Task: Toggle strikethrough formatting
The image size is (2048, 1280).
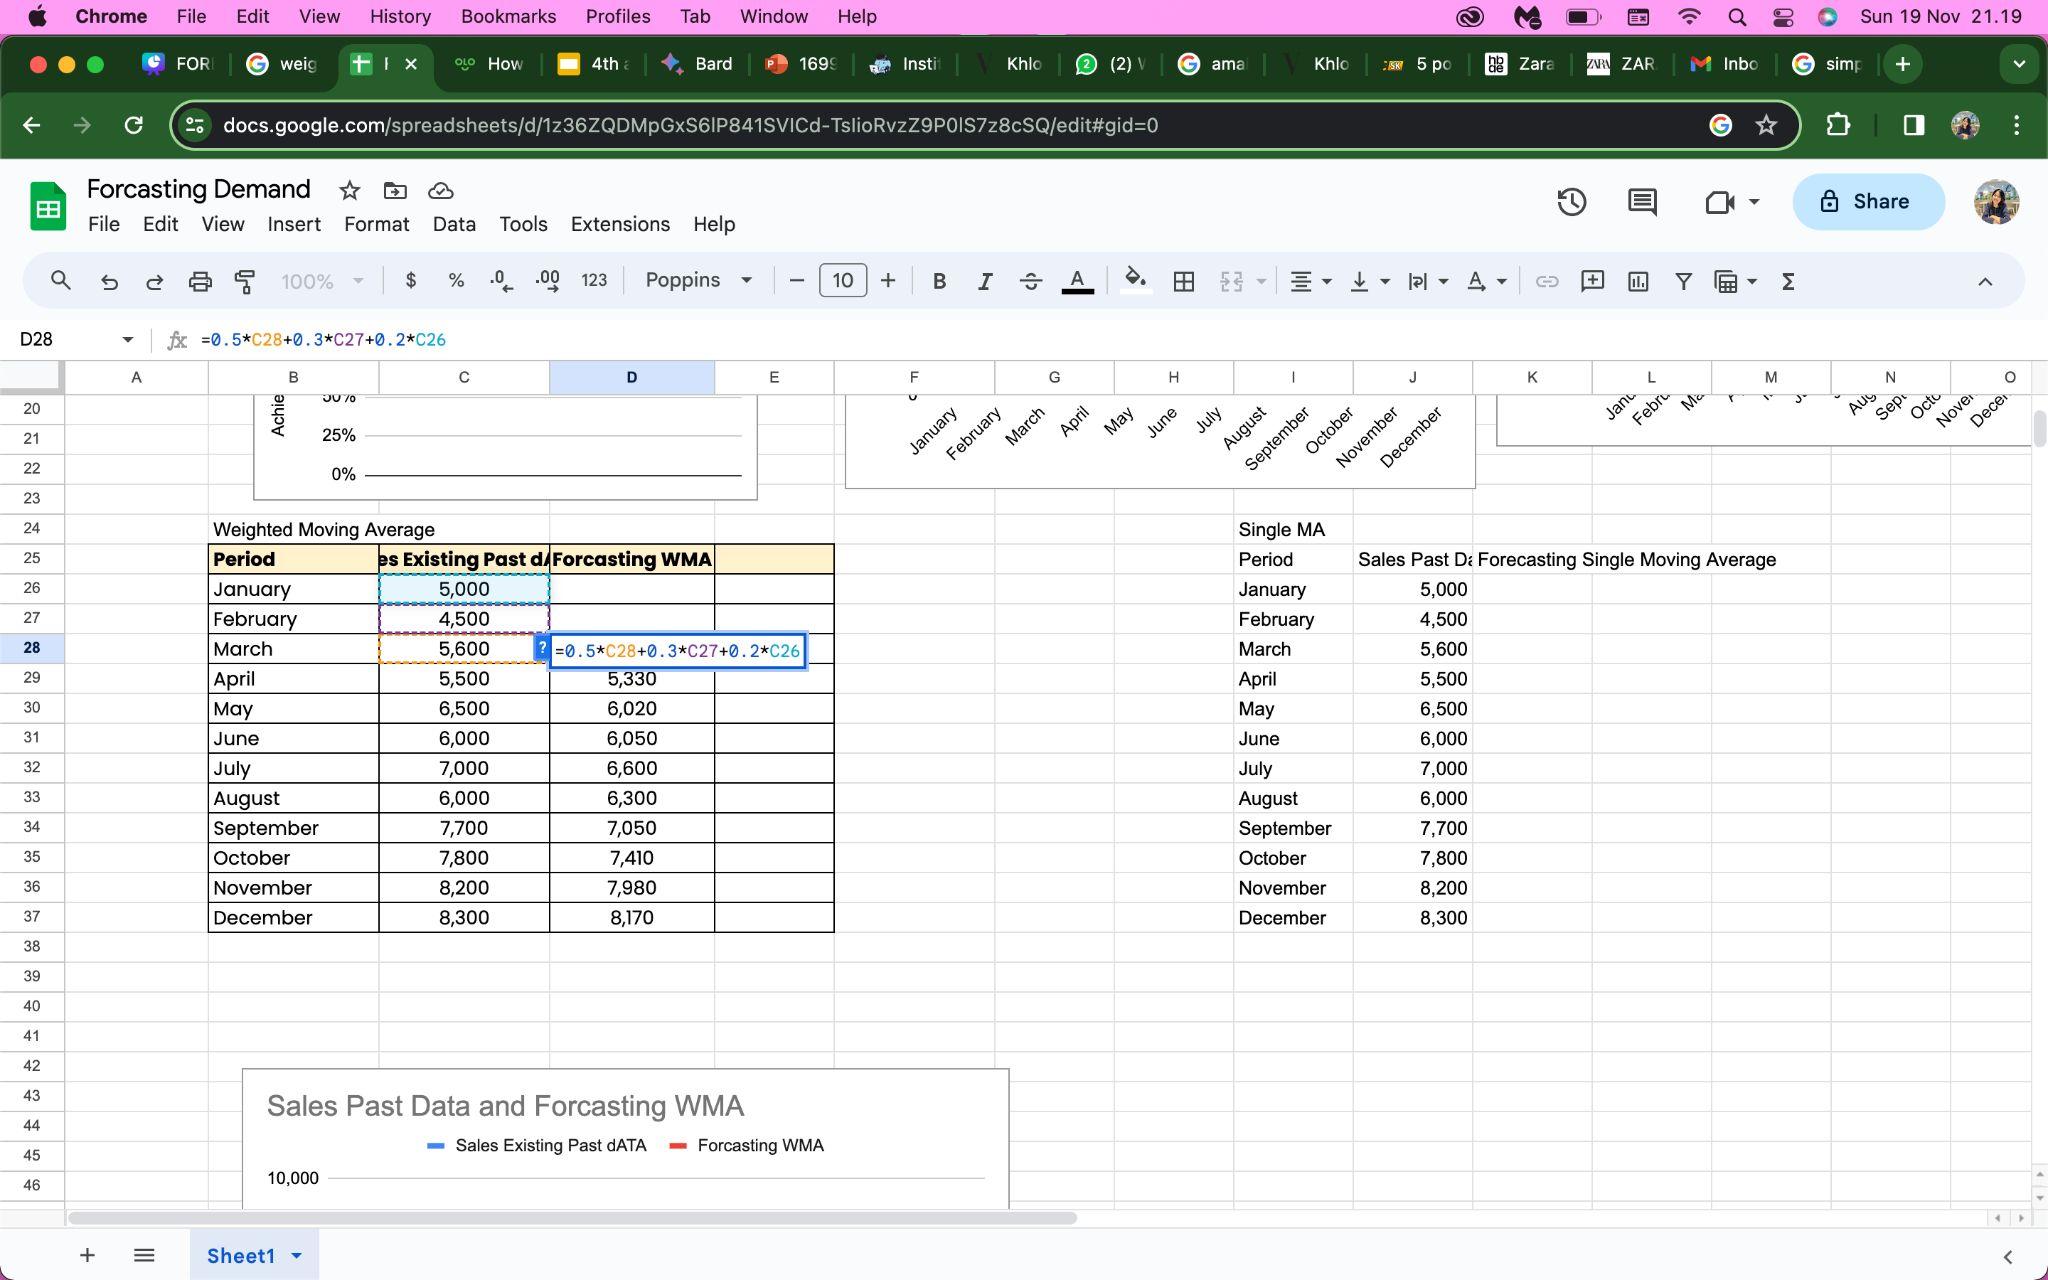Action: [x=1030, y=281]
